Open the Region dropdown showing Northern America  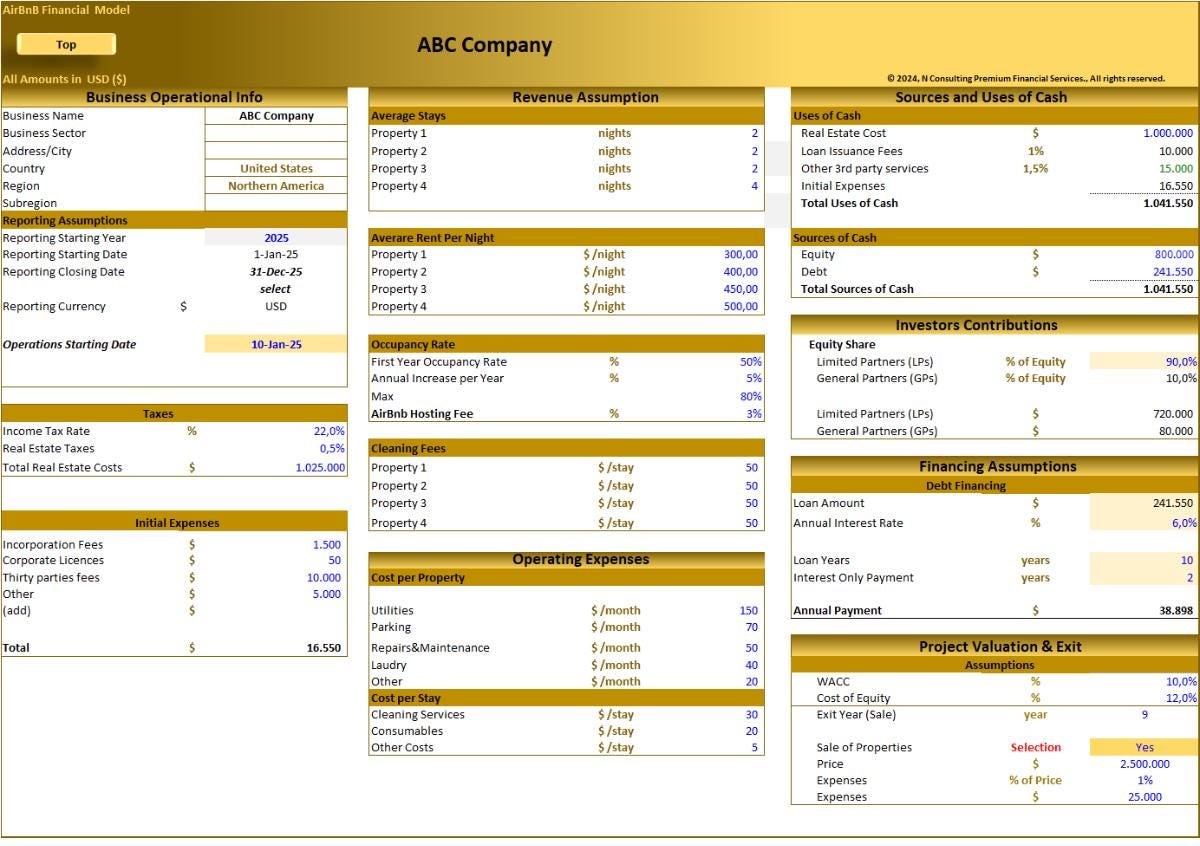click(x=276, y=185)
